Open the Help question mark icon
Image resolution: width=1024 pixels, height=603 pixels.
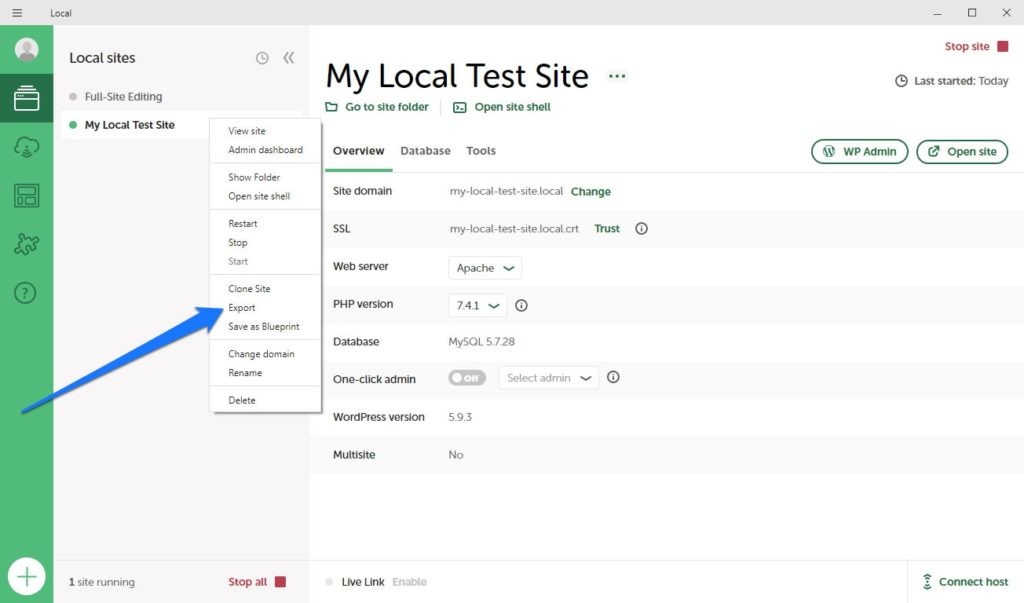pos(27,293)
